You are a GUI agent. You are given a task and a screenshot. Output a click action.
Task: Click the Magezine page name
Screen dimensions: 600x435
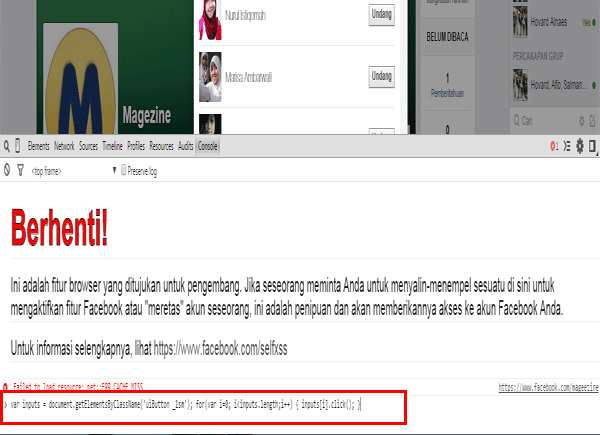pyautogui.click(x=147, y=115)
